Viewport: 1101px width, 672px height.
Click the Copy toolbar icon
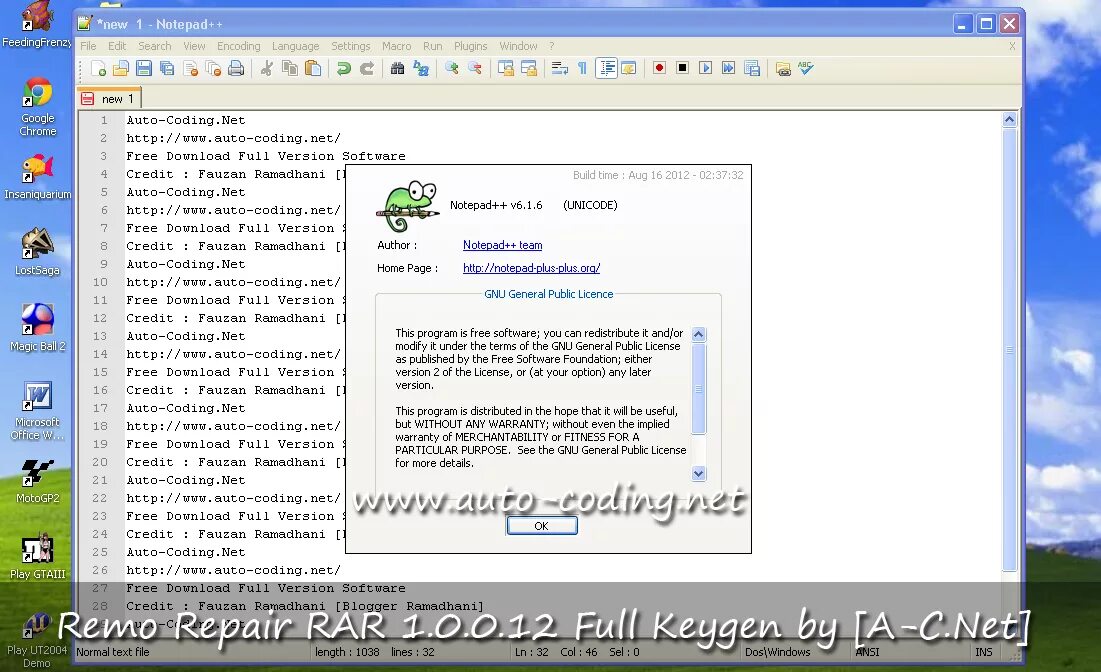[x=290, y=68]
